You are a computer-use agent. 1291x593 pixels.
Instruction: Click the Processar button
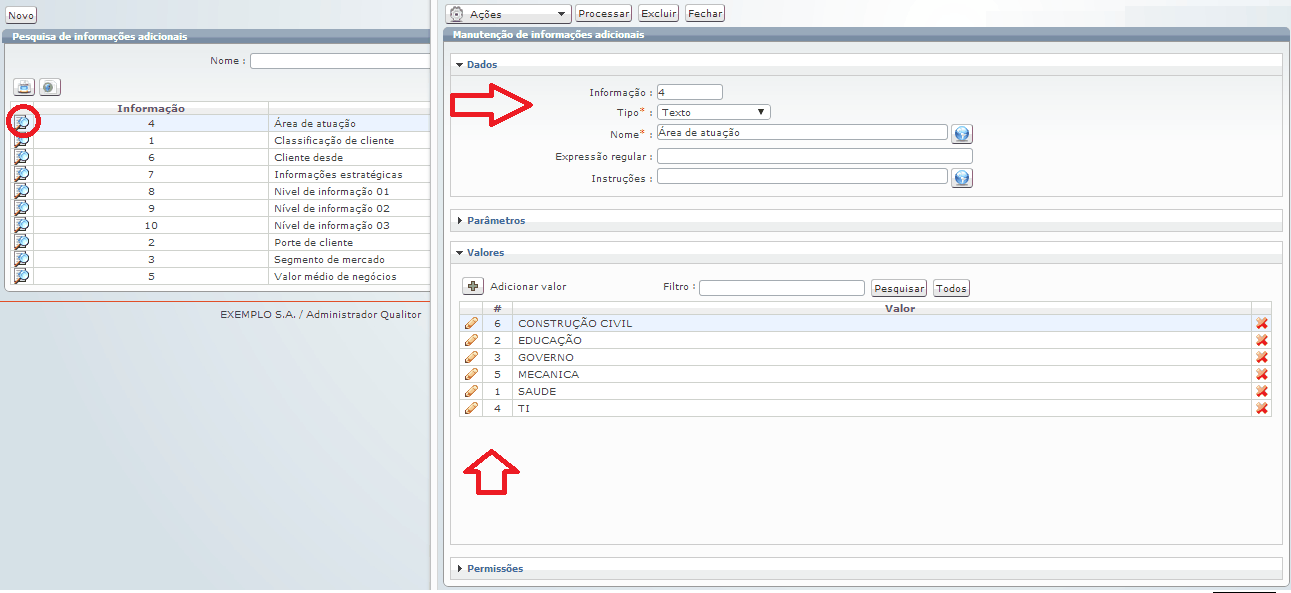pyautogui.click(x=603, y=14)
